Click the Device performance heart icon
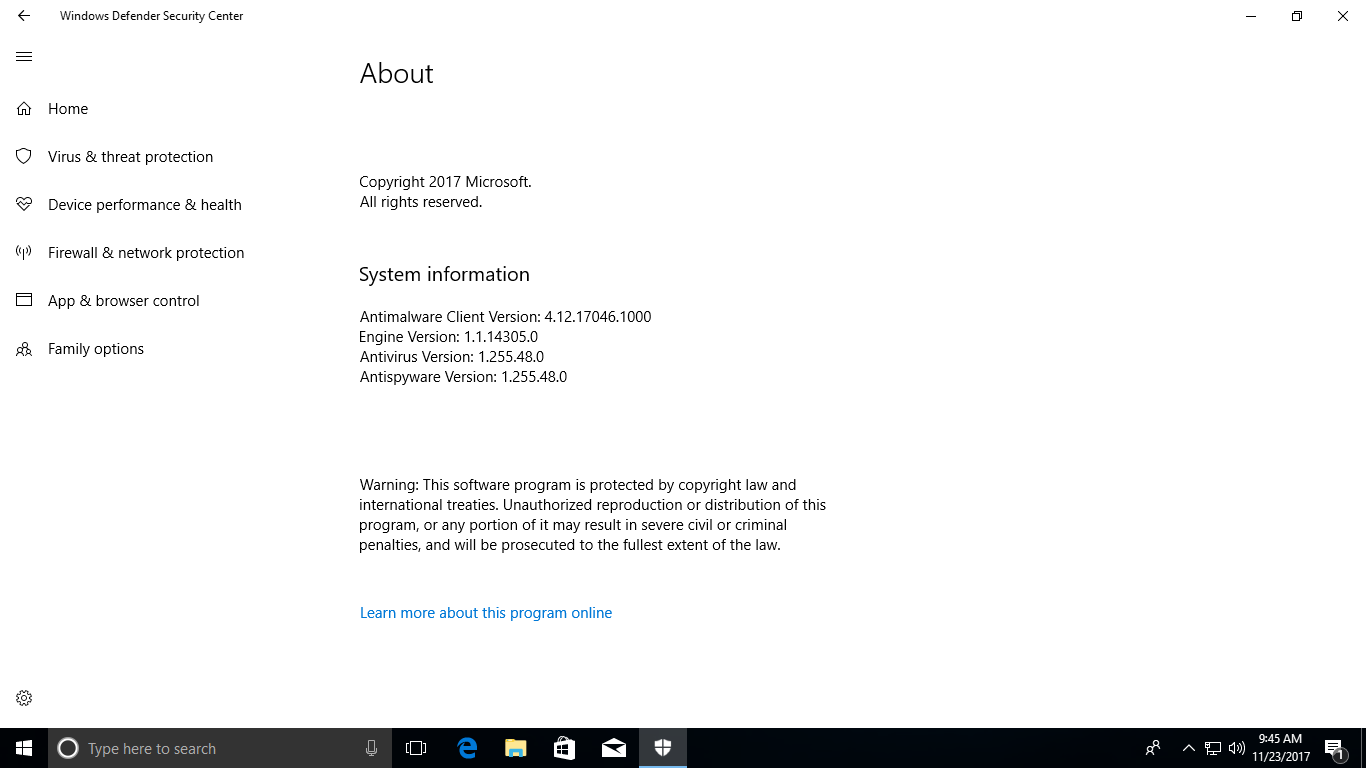This screenshot has width=1366, height=768. pos(24,205)
